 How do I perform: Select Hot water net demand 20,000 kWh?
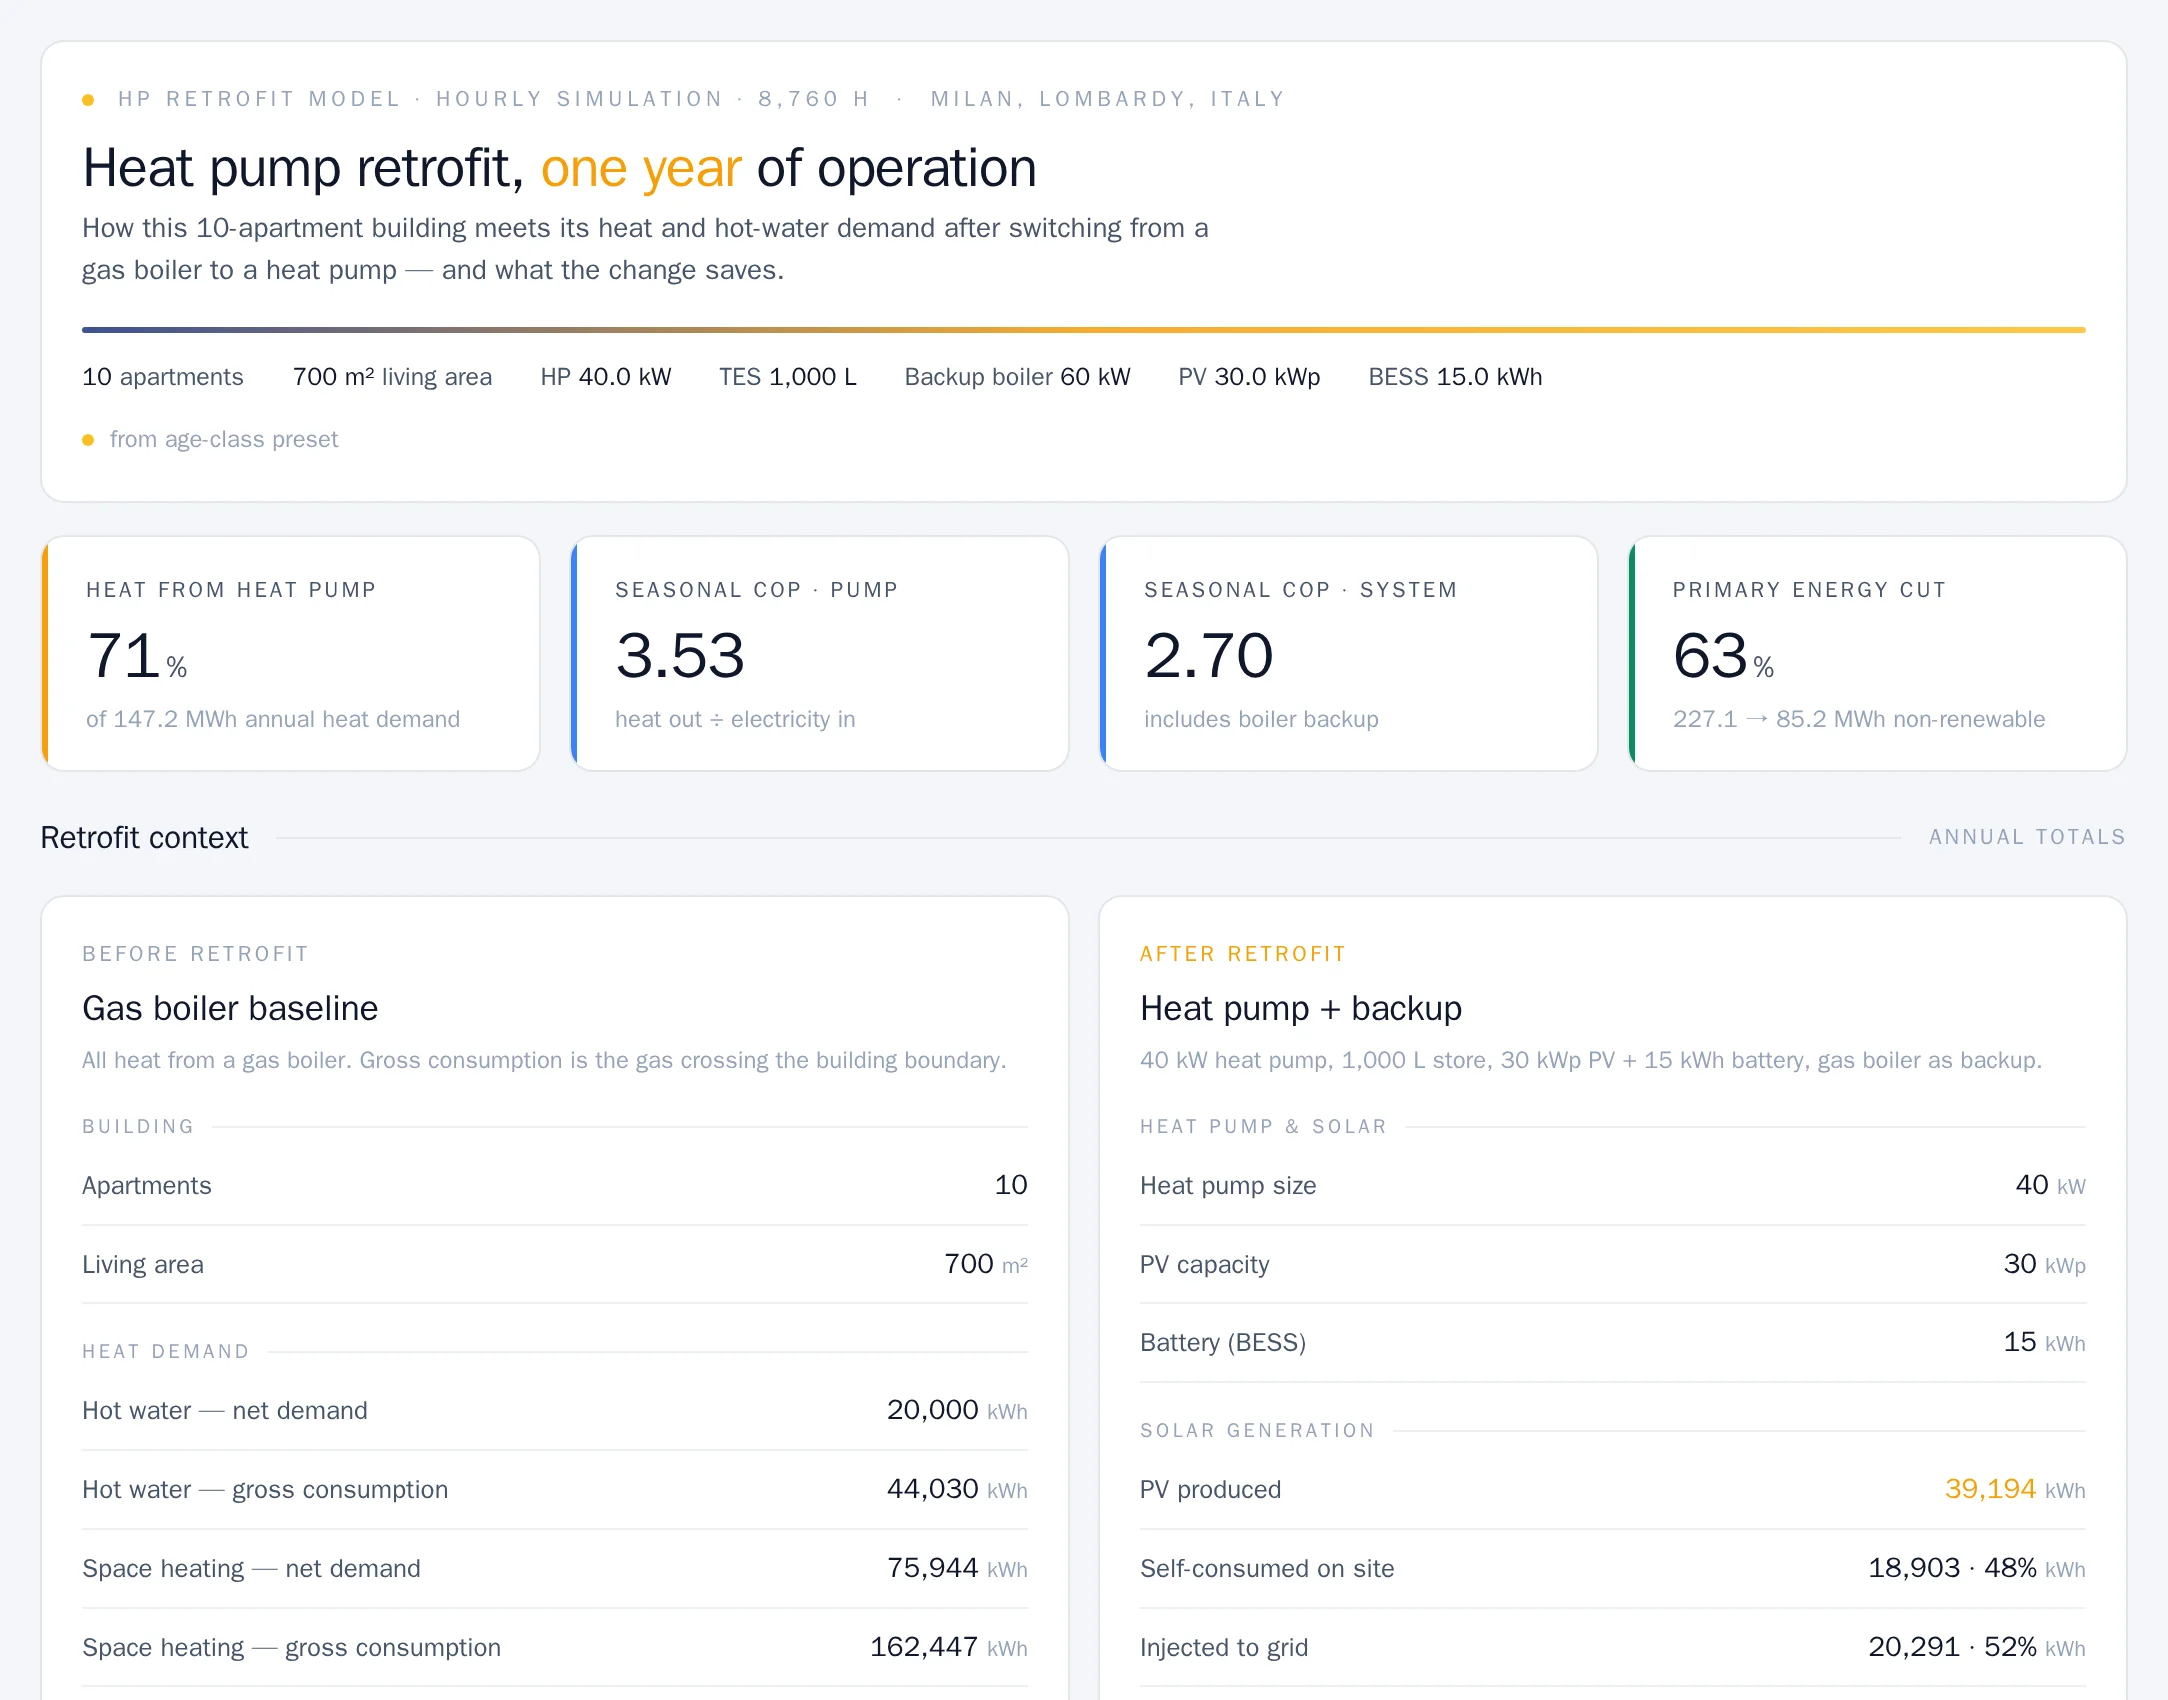pos(957,1410)
